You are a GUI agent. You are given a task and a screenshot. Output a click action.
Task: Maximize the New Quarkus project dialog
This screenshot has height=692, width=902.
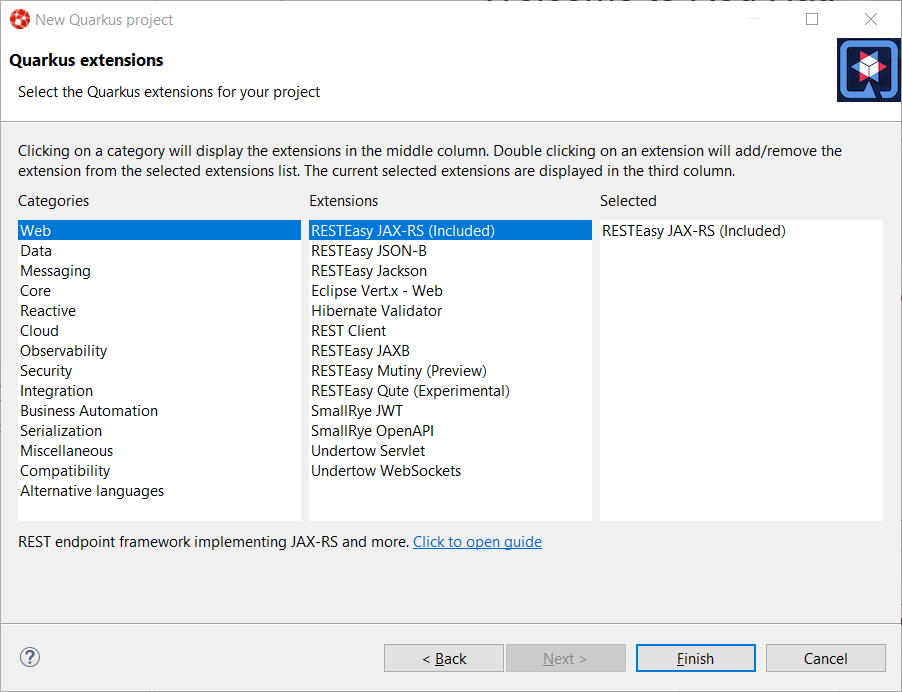click(812, 20)
